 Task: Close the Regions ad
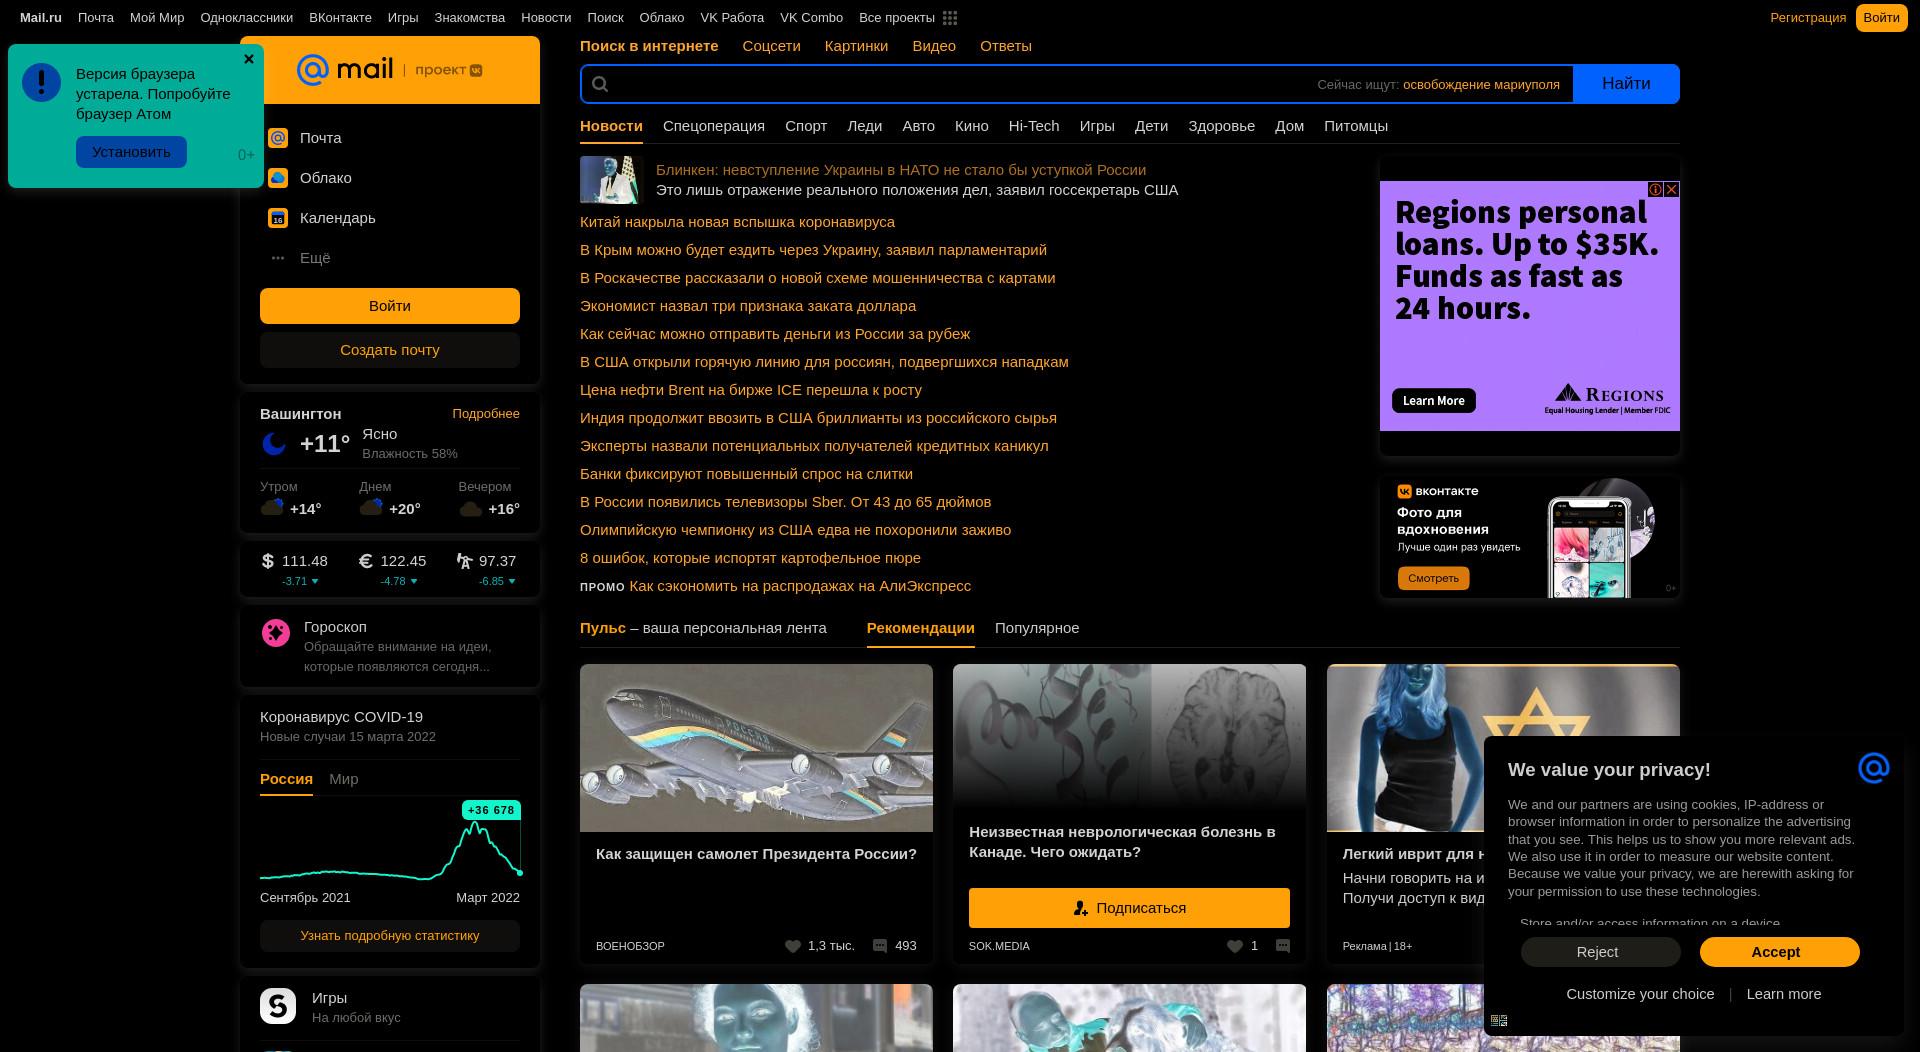1671,189
